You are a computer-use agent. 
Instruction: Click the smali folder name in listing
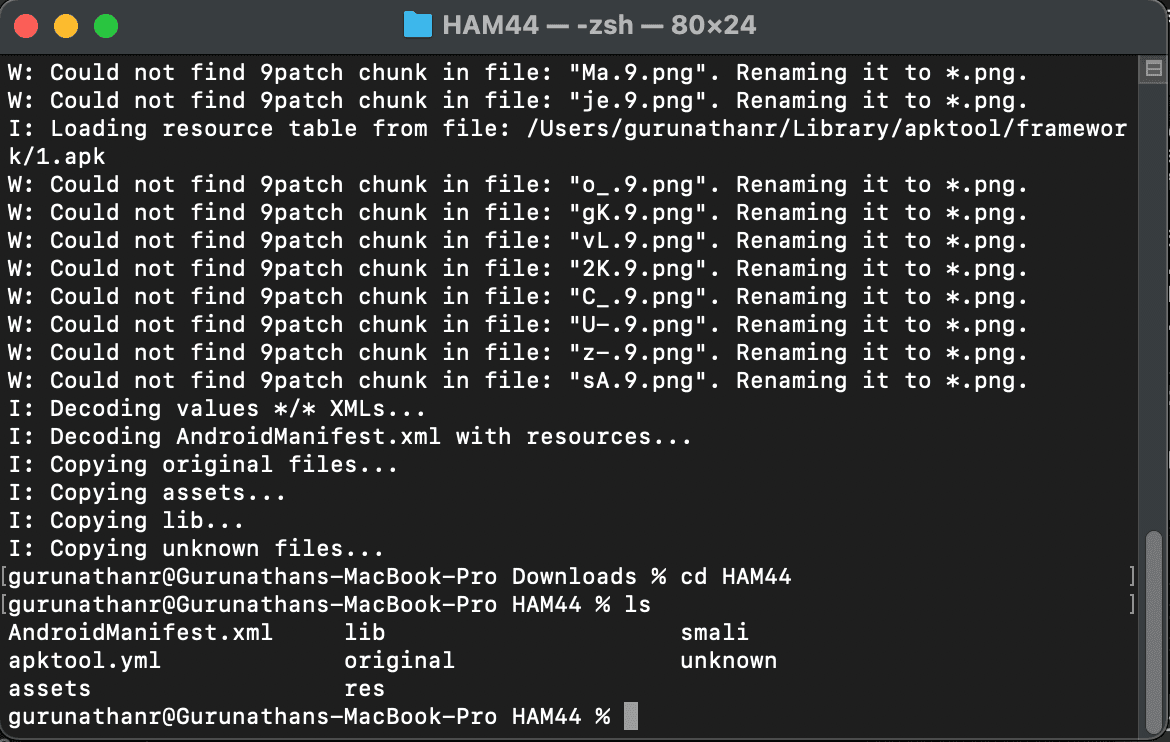coord(714,633)
